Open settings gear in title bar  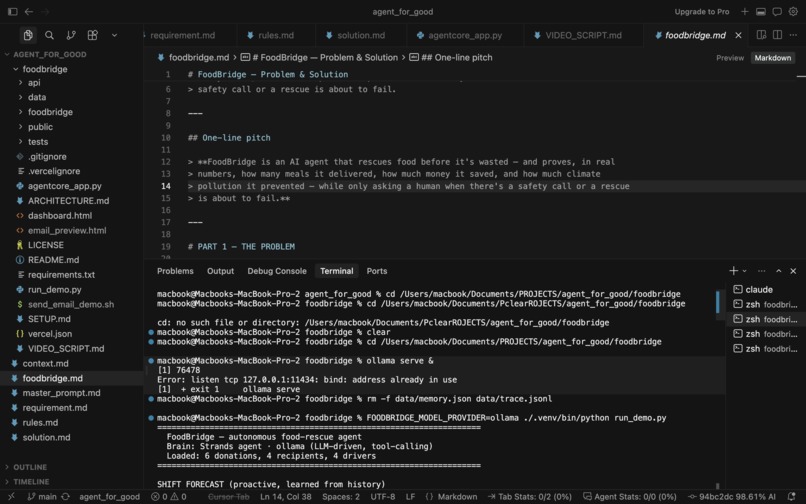point(793,11)
